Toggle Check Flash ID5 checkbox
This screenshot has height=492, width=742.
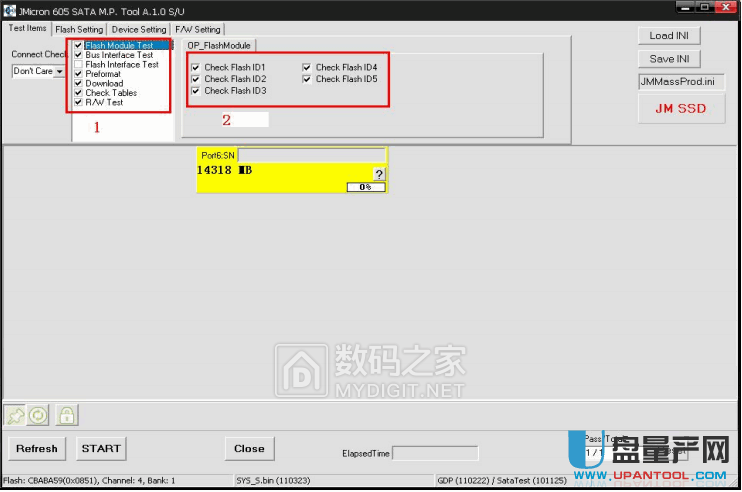pyautogui.click(x=307, y=79)
